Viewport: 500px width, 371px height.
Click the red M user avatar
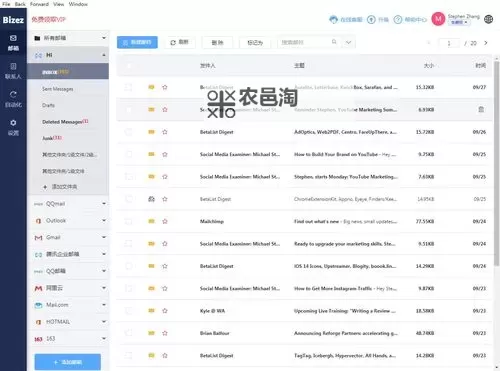tap(438, 19)
